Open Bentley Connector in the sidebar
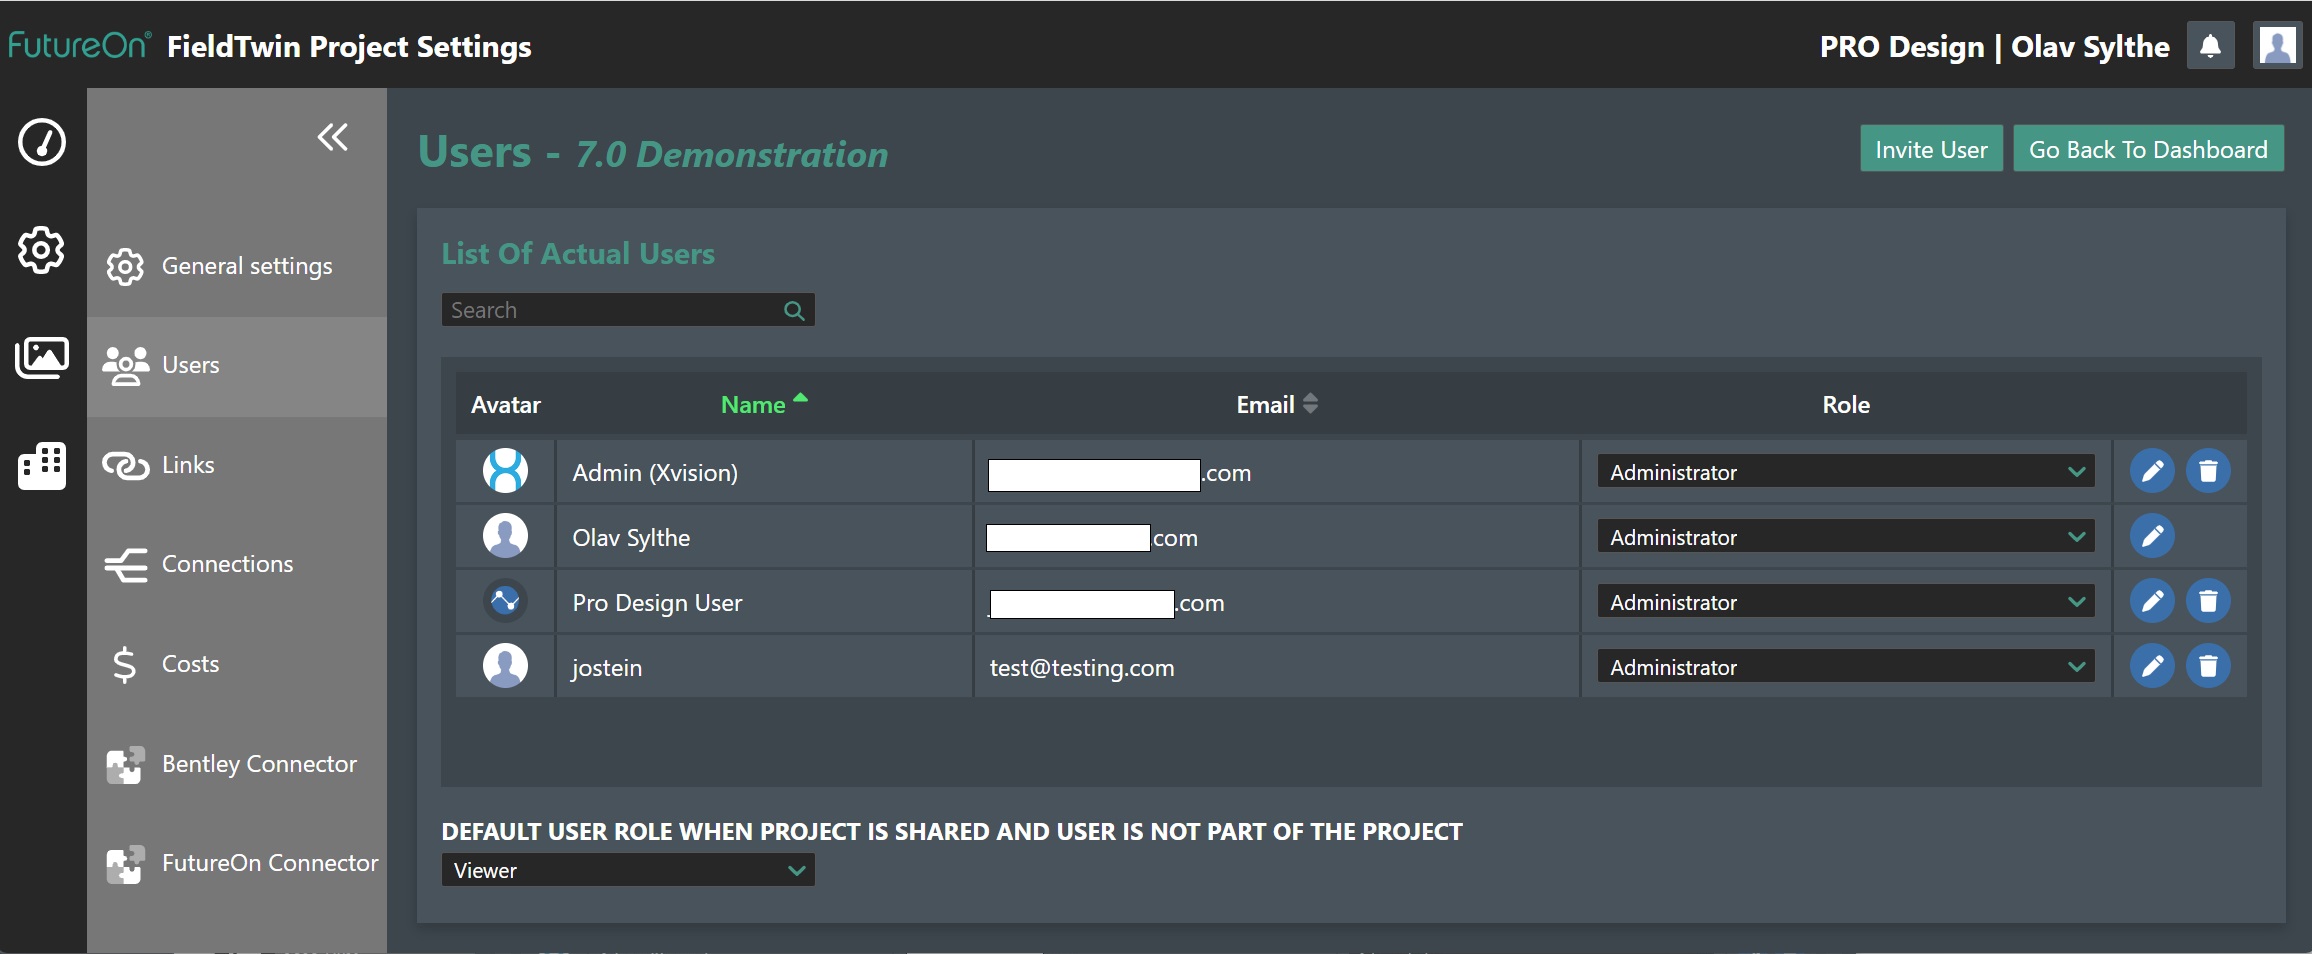The image size is (2312, 954). 237,764
